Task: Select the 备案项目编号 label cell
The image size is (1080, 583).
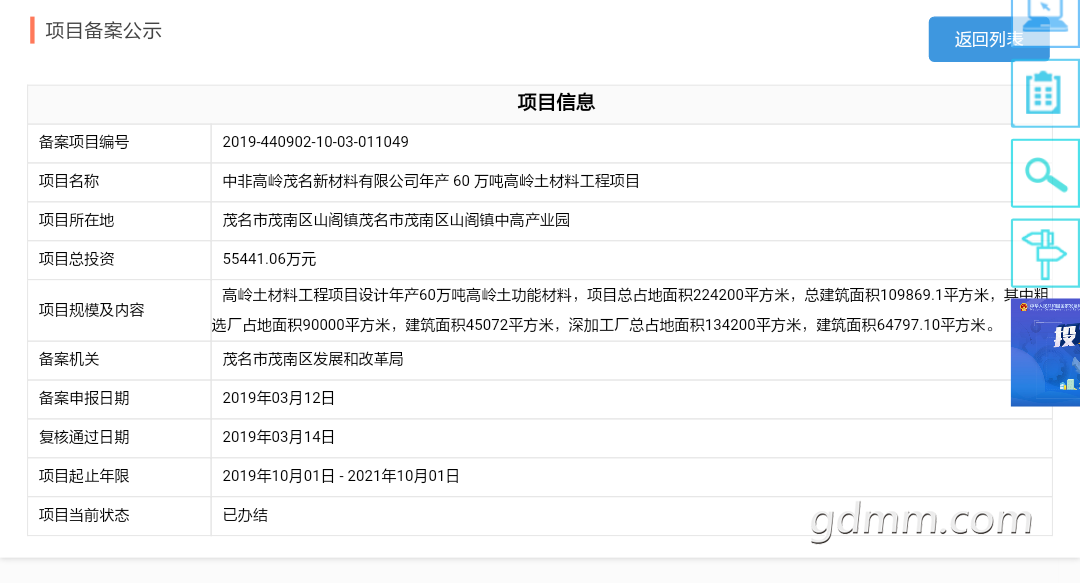Action: point(119,143)
